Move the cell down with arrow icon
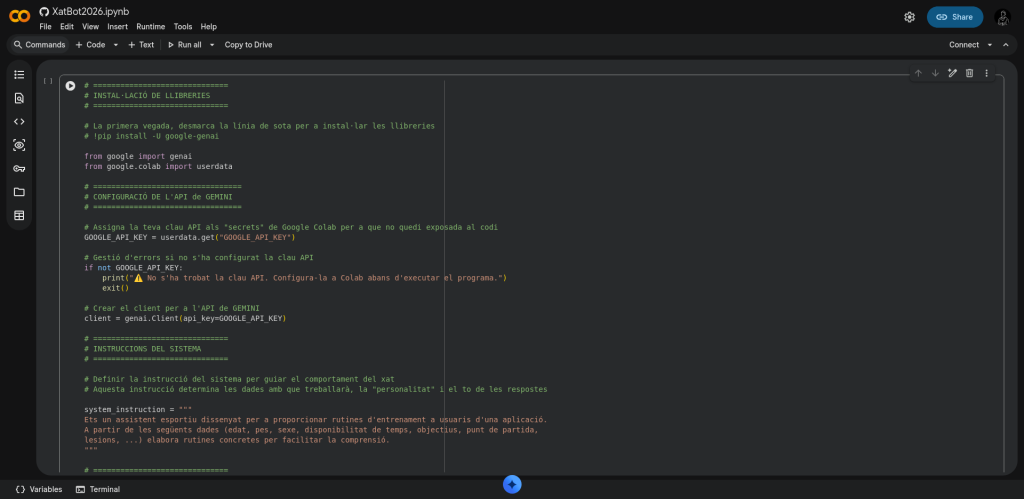 [935, 73]
